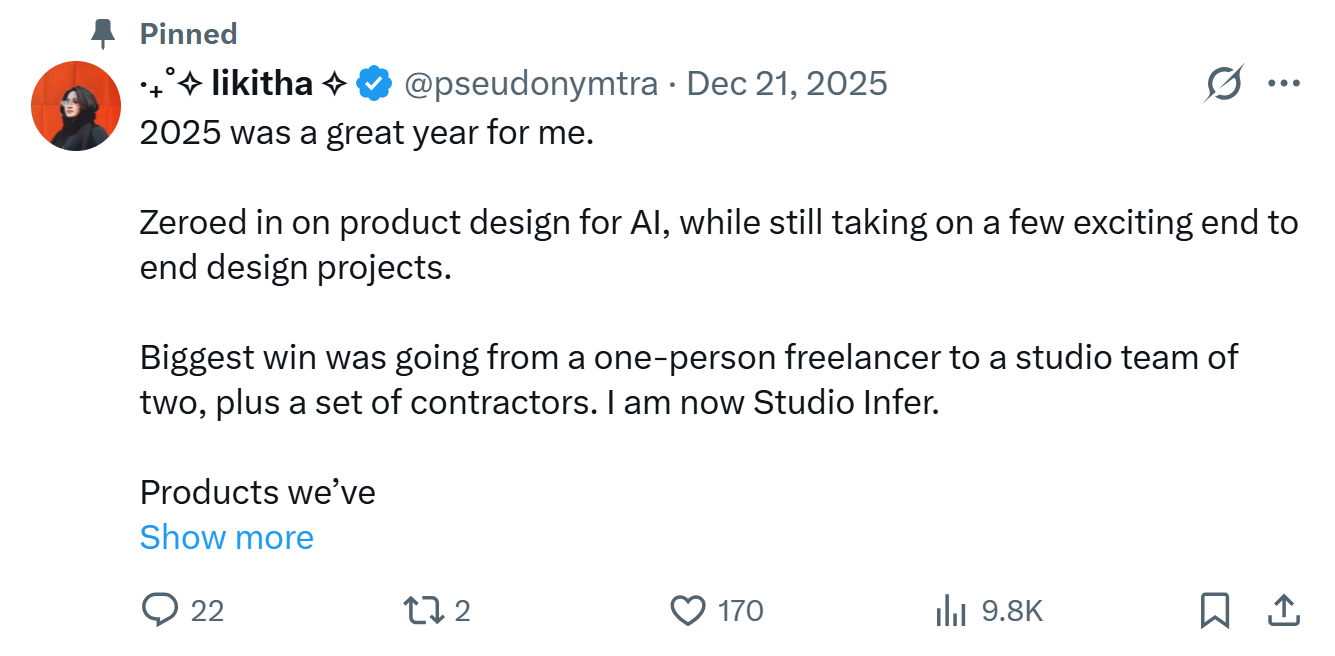Repost the tweet using the retweet icon
The width and height of the screenshot is (1335, 656).
[x=423, y=610]
